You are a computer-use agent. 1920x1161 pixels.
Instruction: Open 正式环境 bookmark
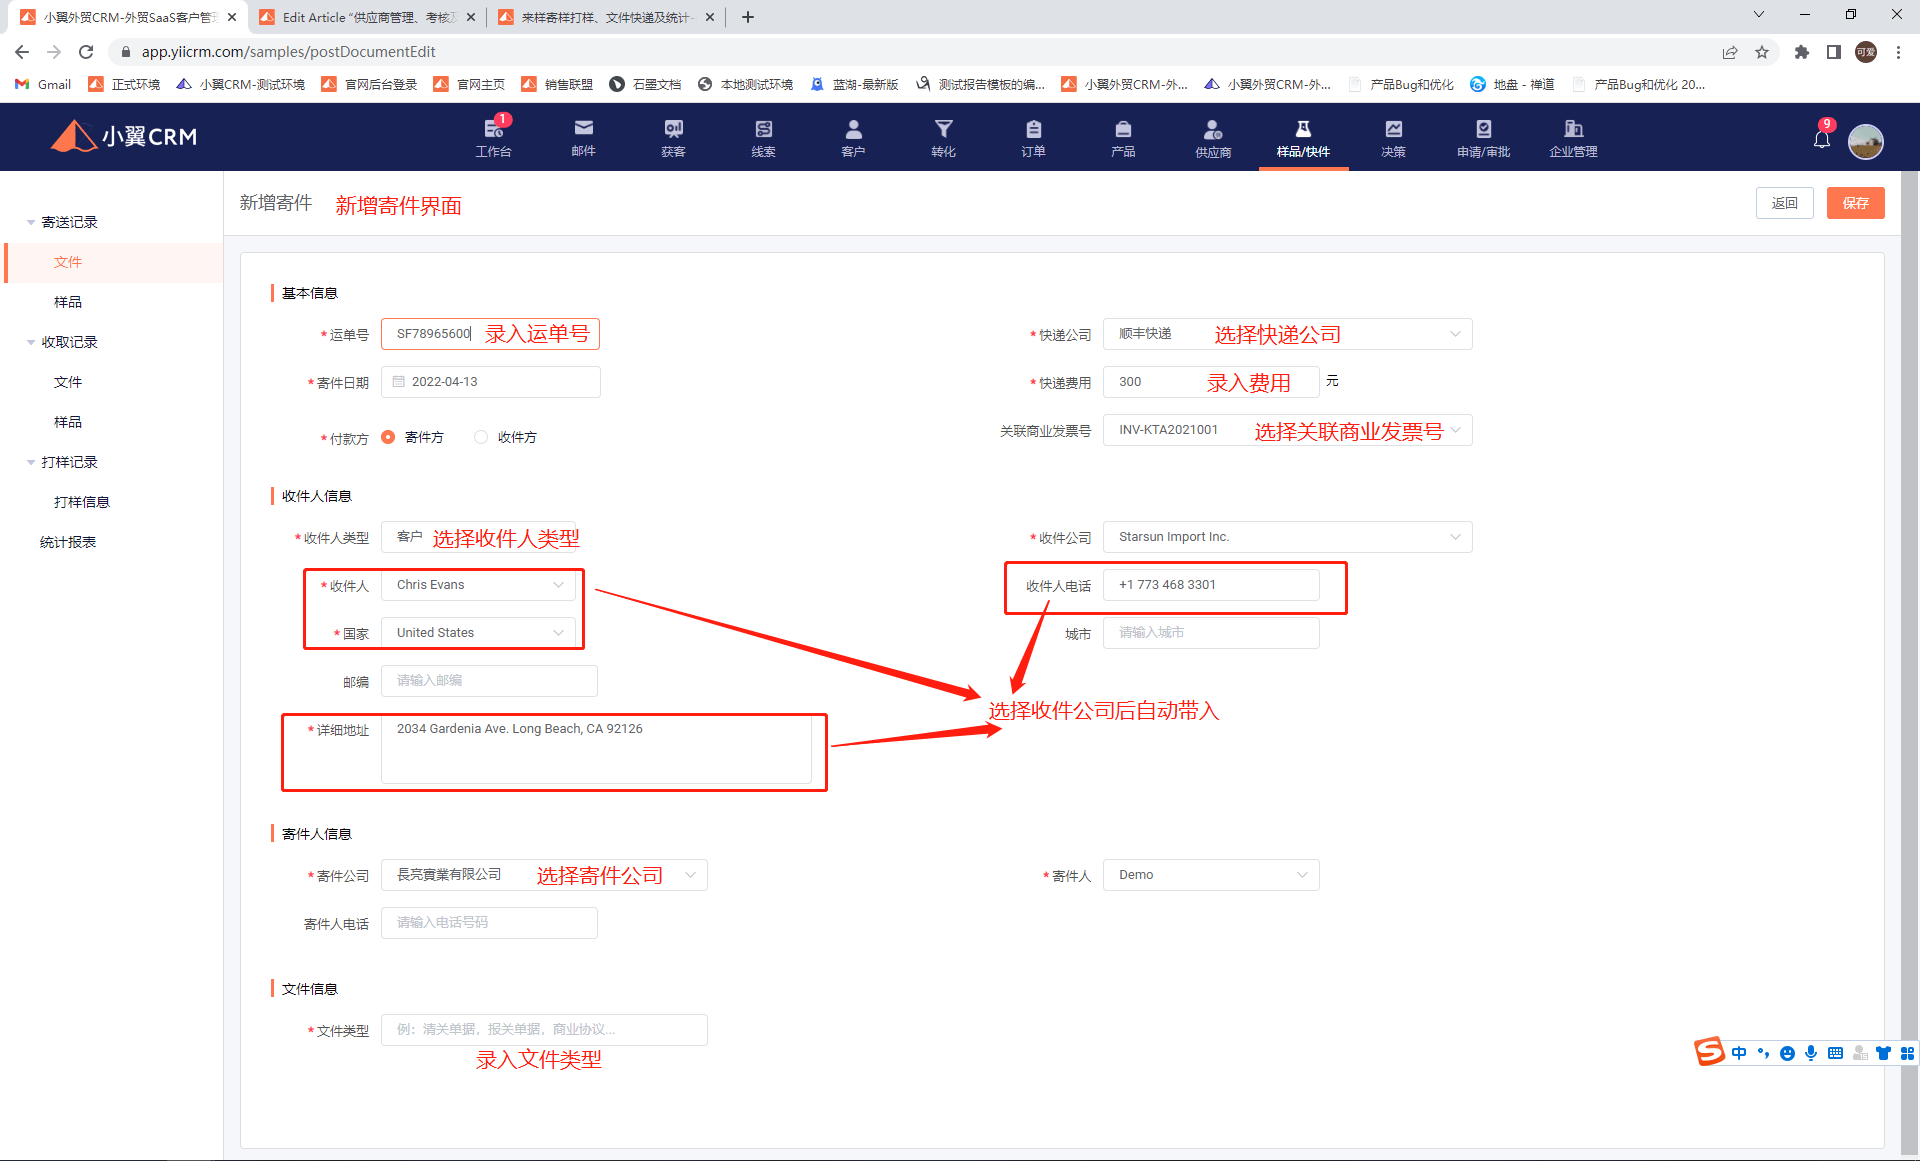(125, 84)
